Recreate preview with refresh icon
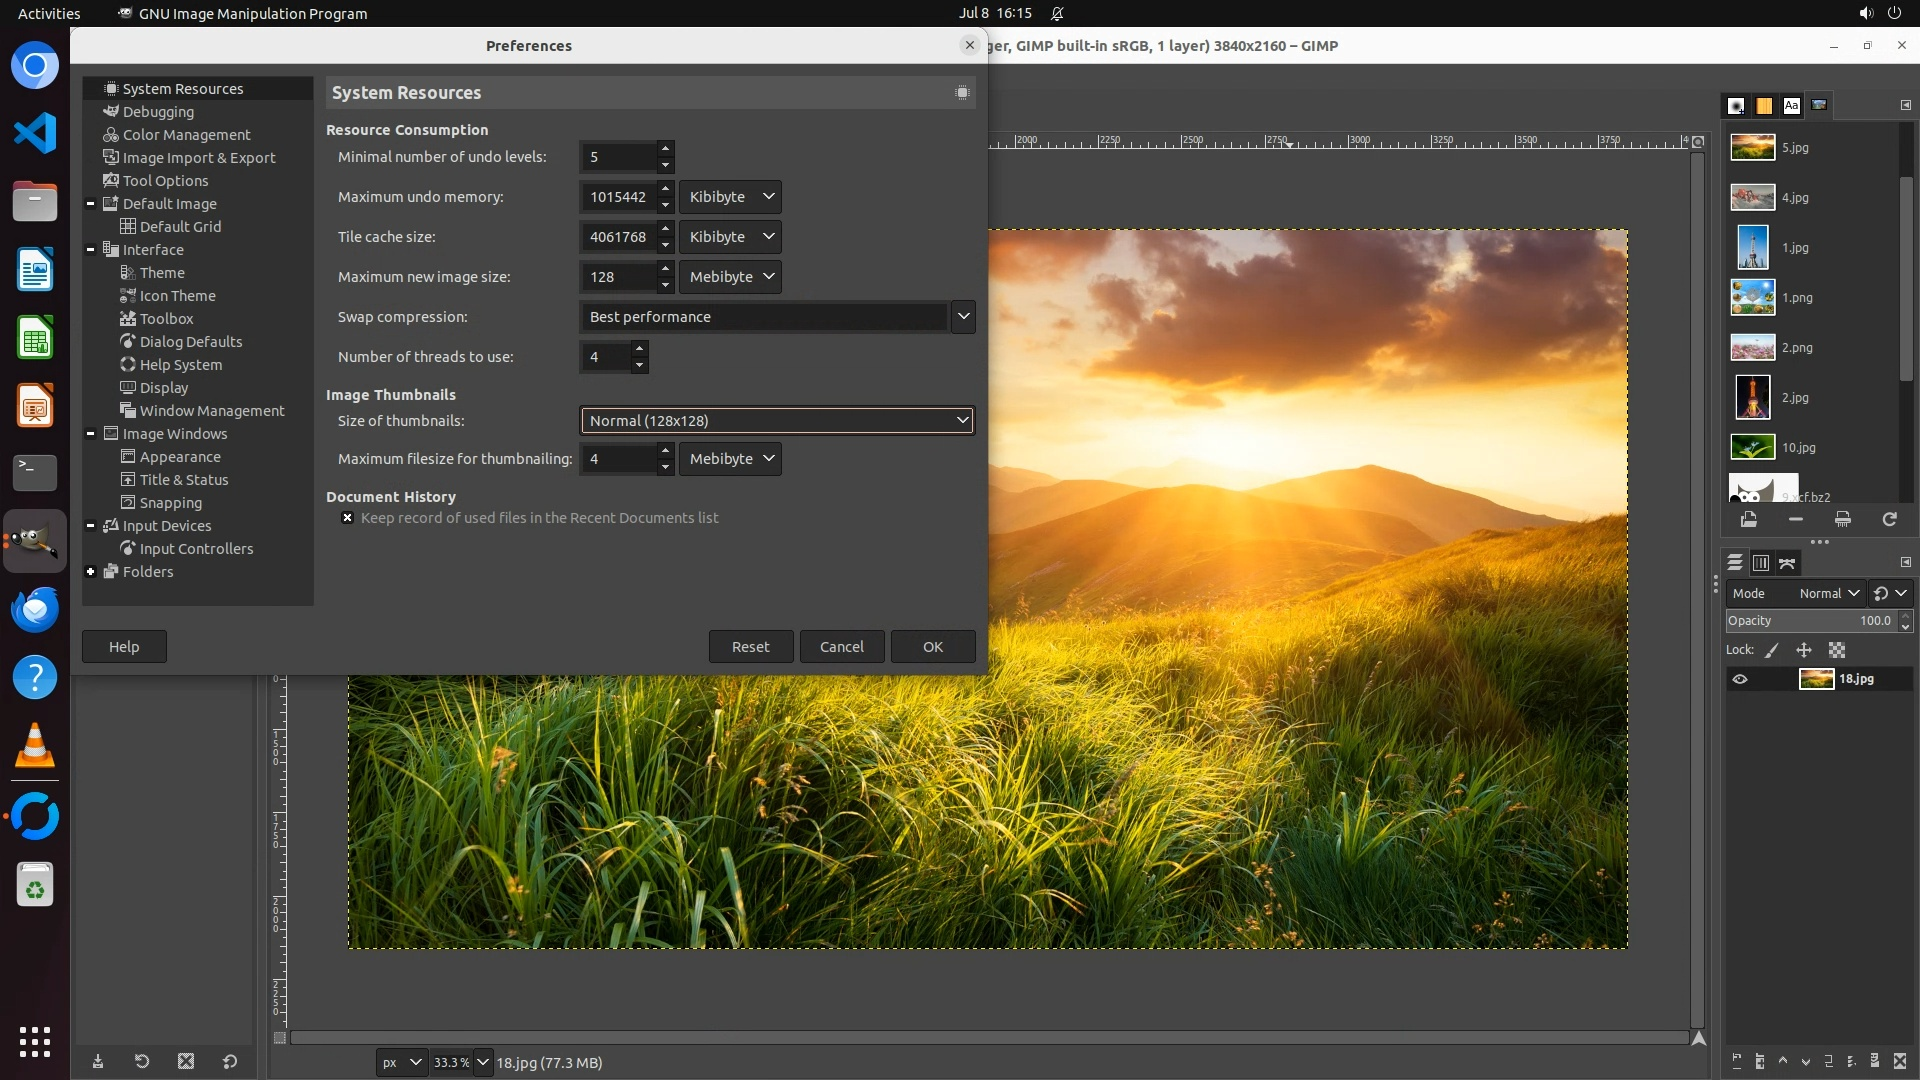Image resolution: width=1920 pixels, height=1080 pixels. tap(1889, 519)
